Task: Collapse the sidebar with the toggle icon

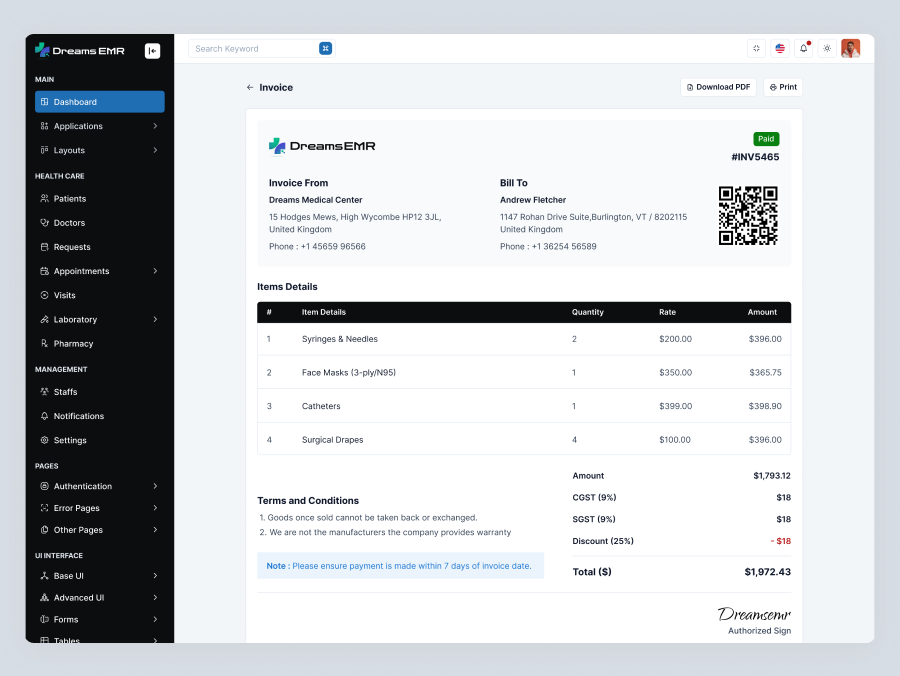Action: (152, 51)
